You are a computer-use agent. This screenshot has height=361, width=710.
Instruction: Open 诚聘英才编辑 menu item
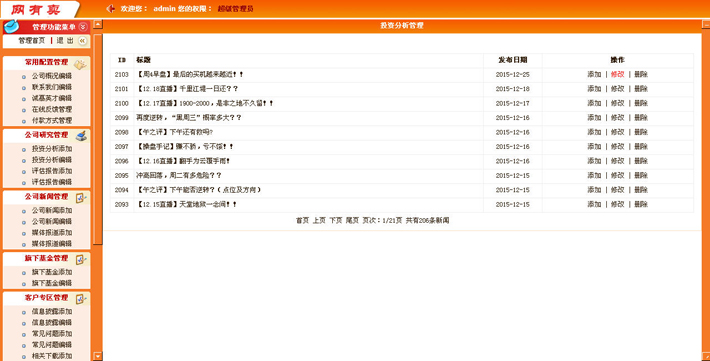pyautogui.click(x=52, y=98)
